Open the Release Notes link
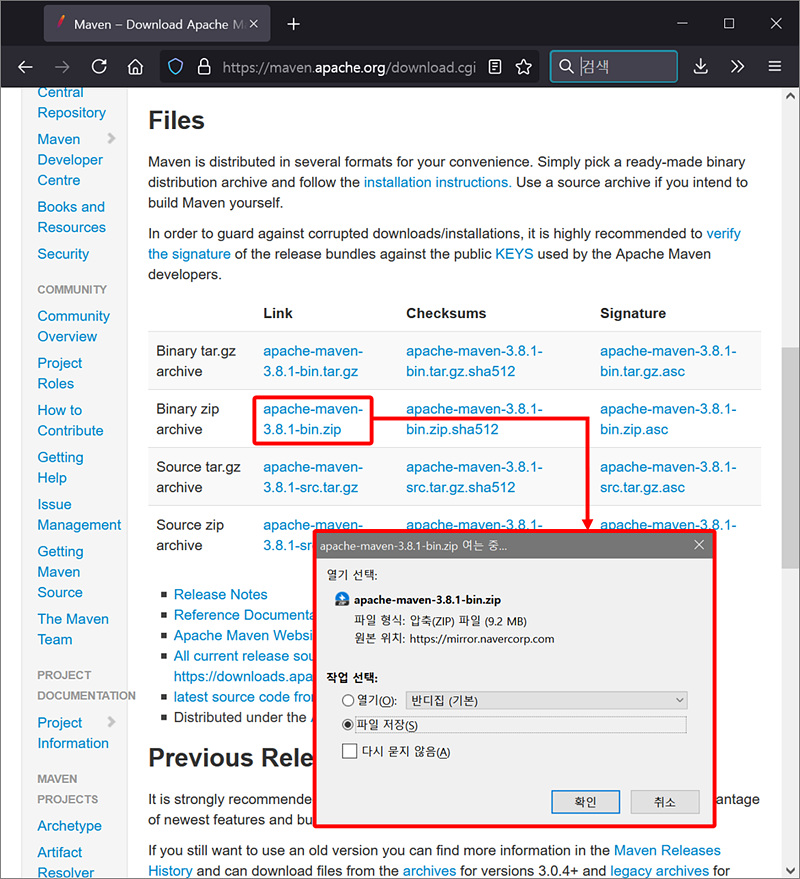This screenshot has height=879, width=800. tap(220, 594)
